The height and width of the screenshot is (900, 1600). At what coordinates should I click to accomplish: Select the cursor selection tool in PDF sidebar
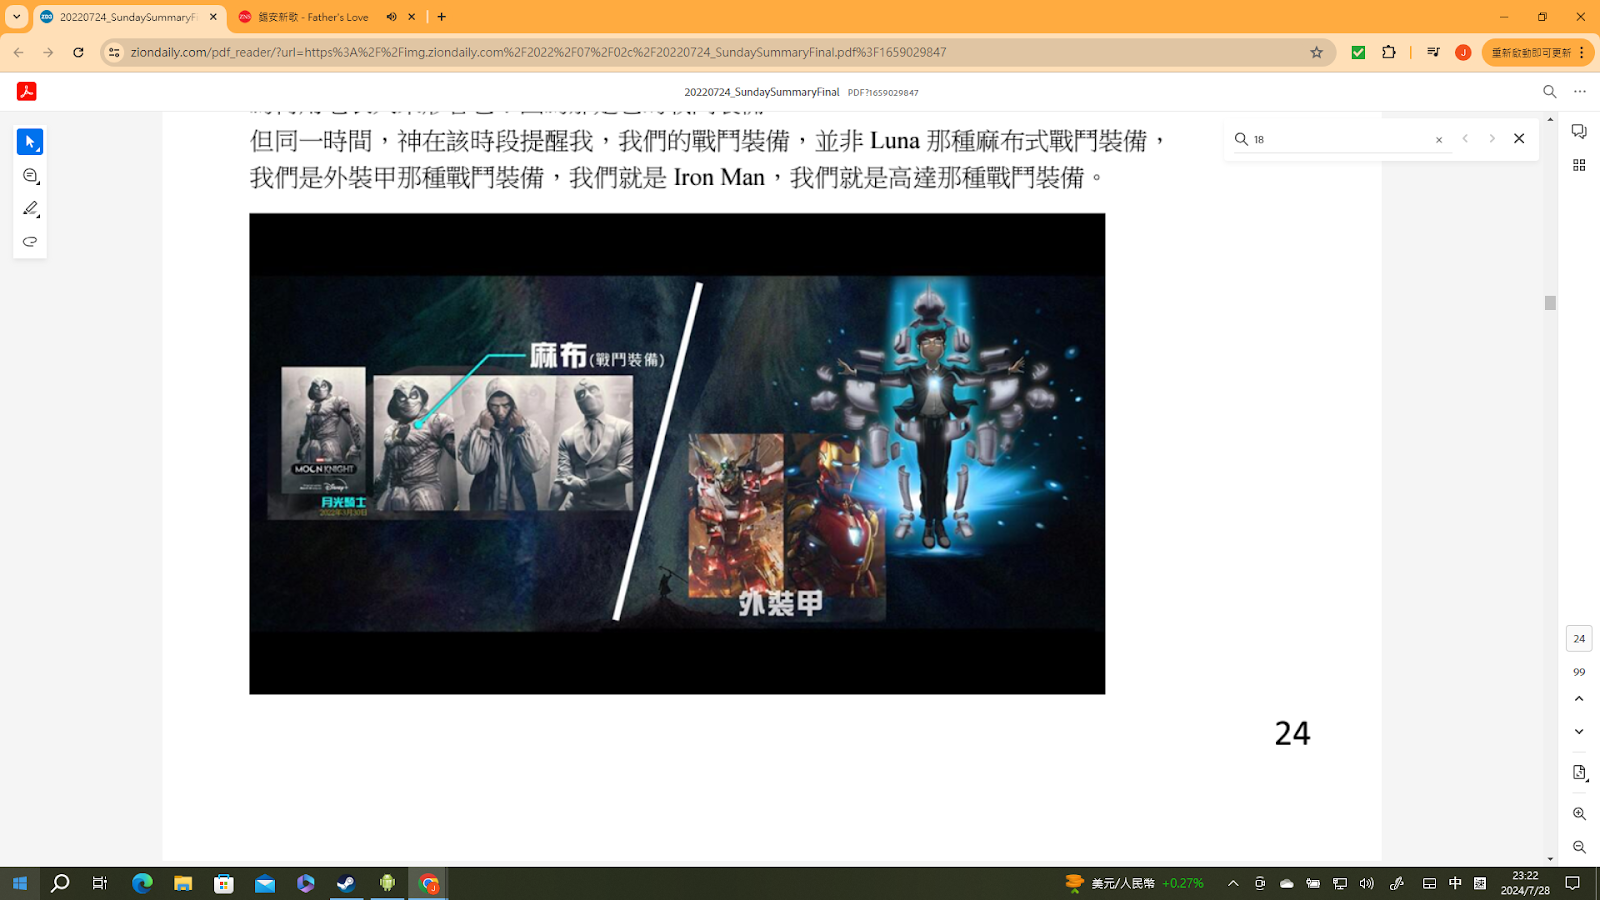(30, 142)
